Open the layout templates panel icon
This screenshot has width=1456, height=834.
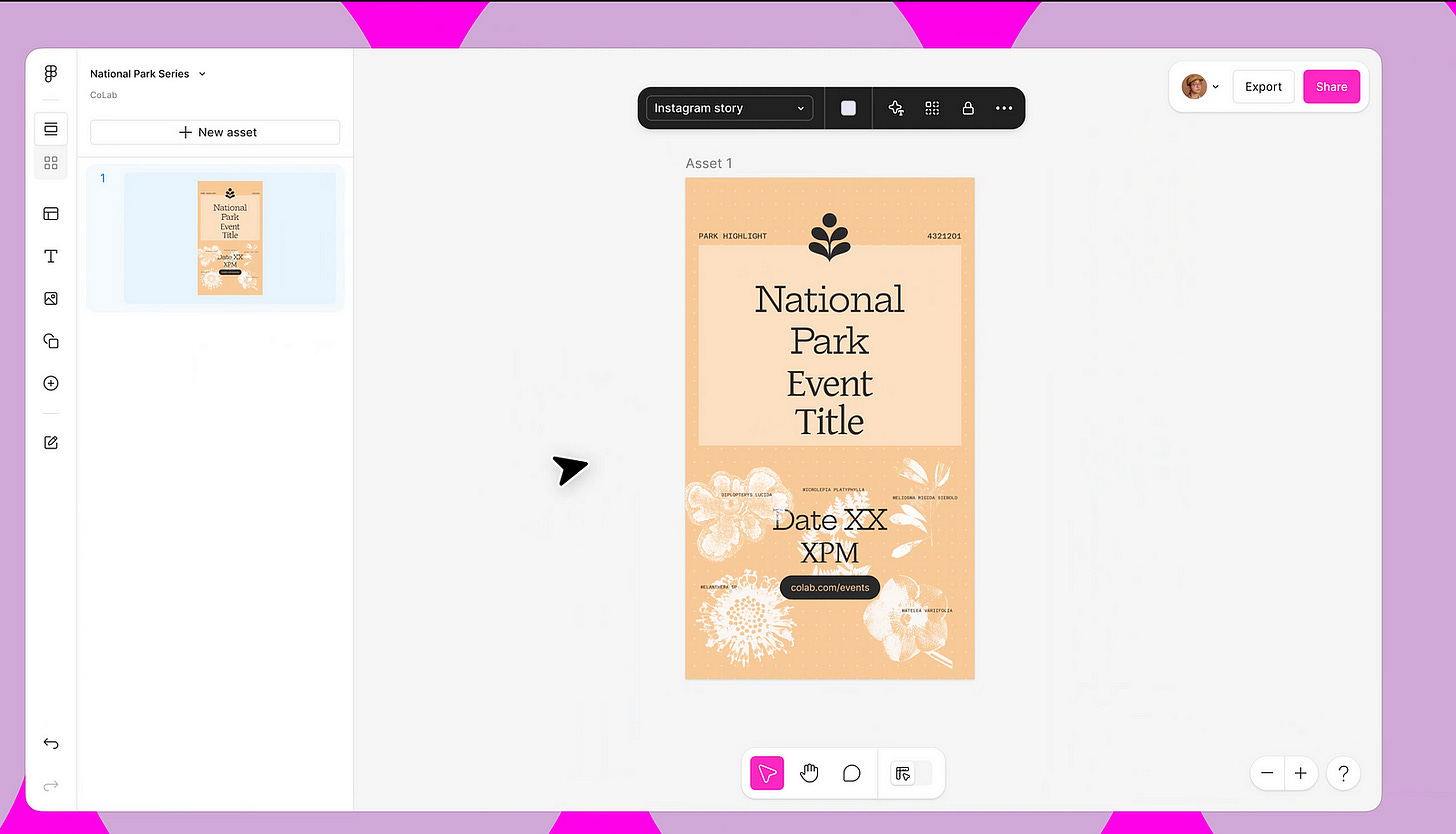click(x=51, y=214)
